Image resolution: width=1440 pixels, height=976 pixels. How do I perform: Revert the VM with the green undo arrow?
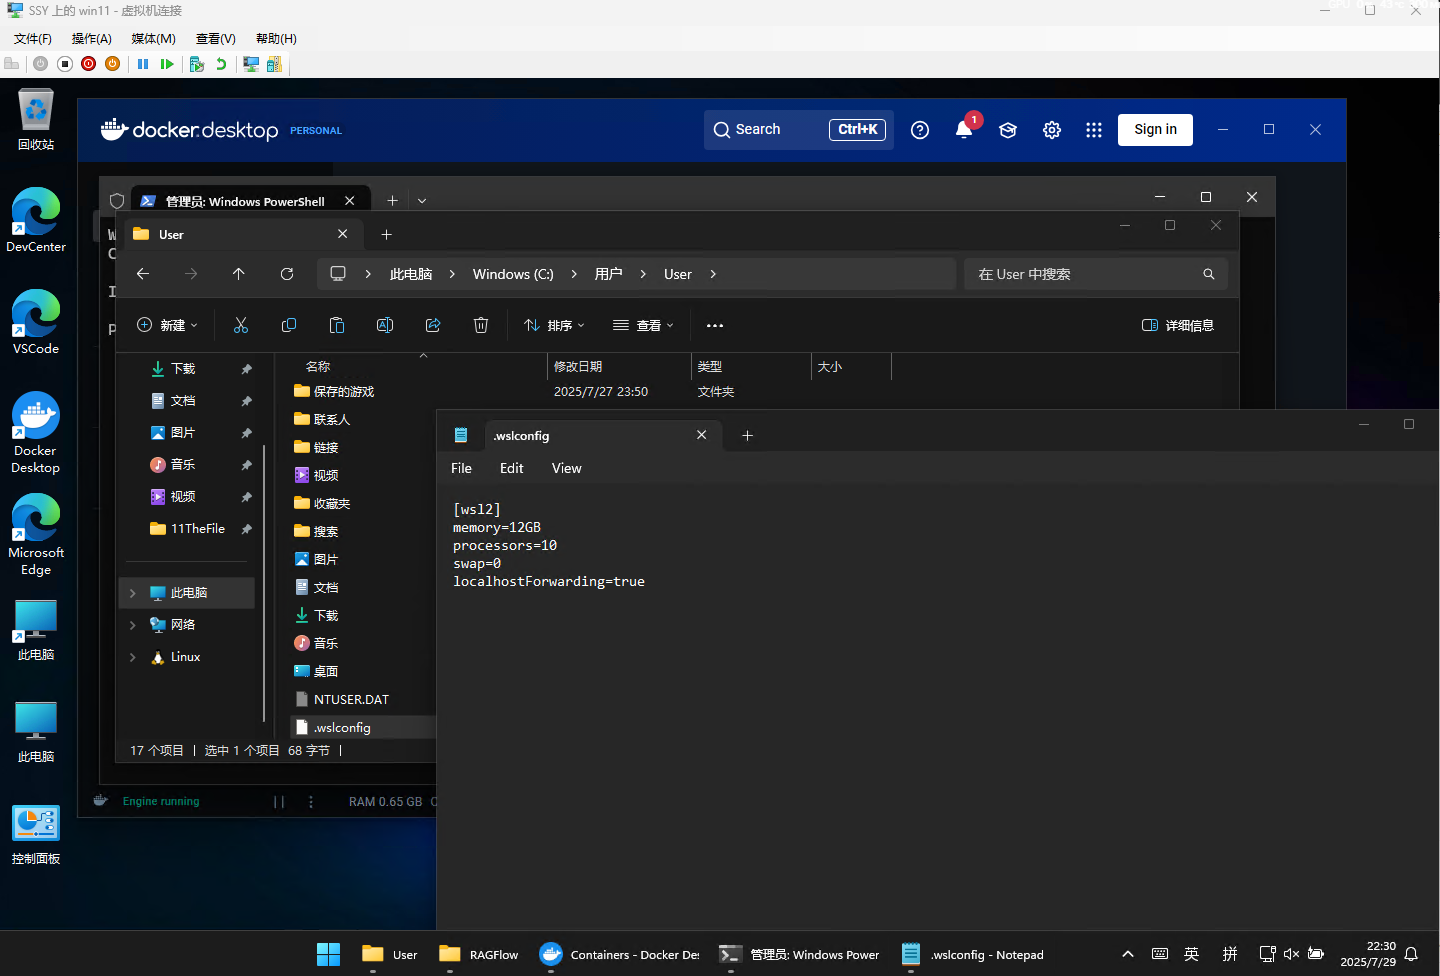click(221, 64)
